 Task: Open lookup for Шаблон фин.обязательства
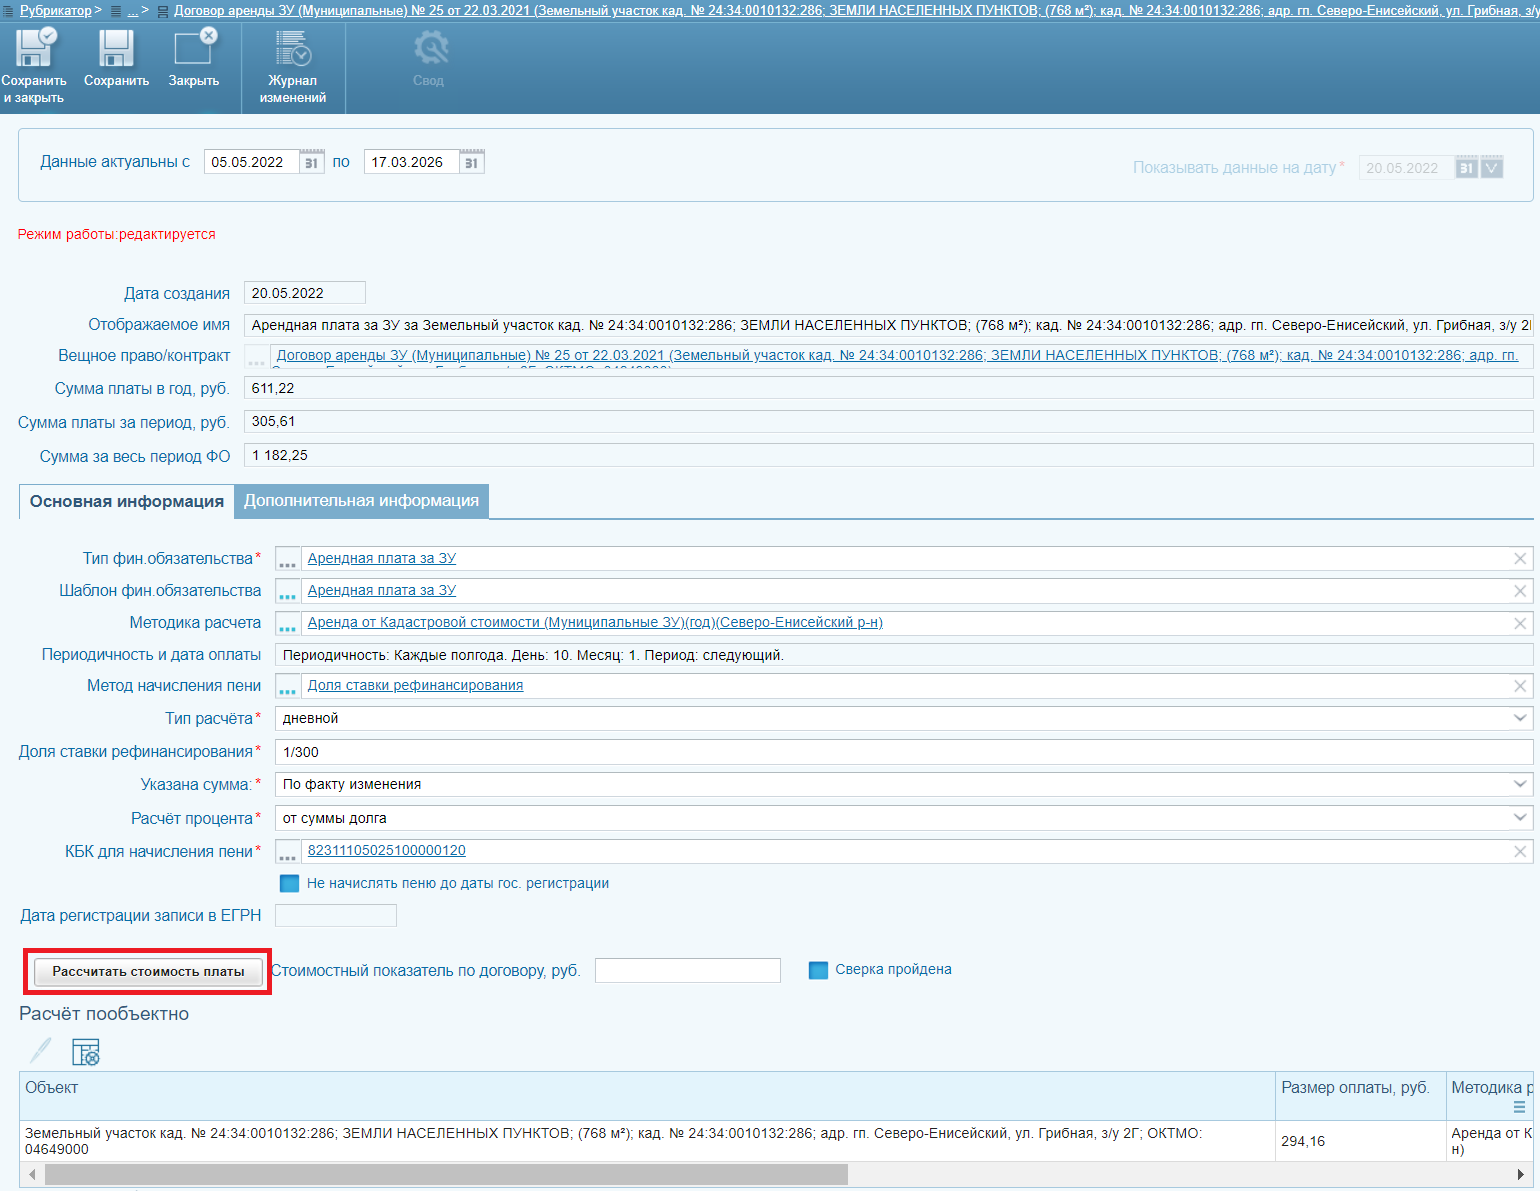288,591
